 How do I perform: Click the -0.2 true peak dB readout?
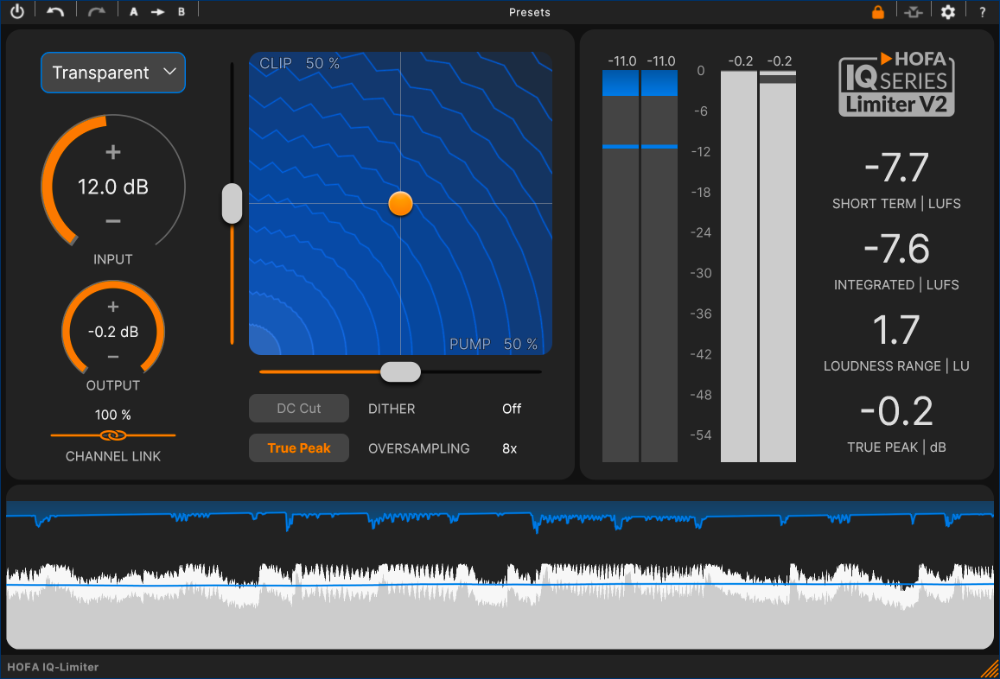(x=896, y=411)
